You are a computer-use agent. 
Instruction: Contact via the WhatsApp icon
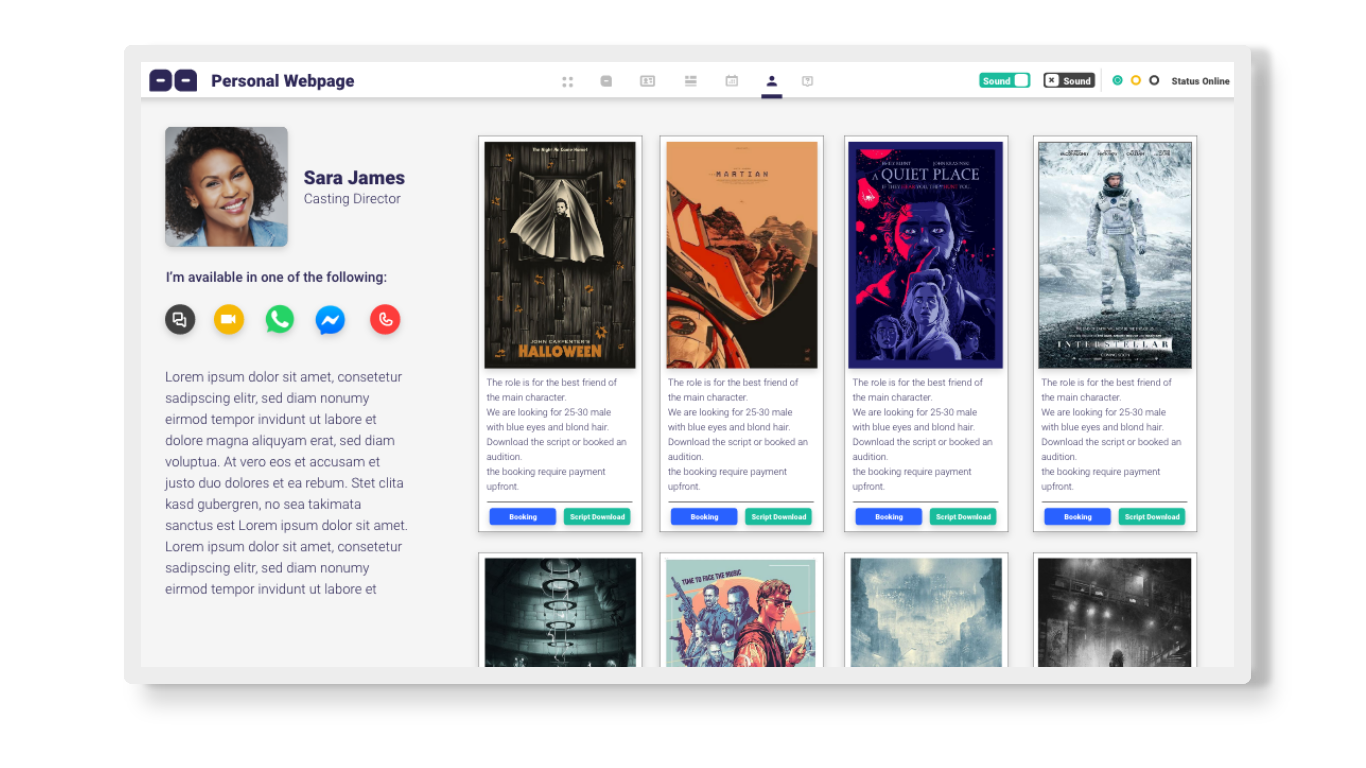coord(280,320)
